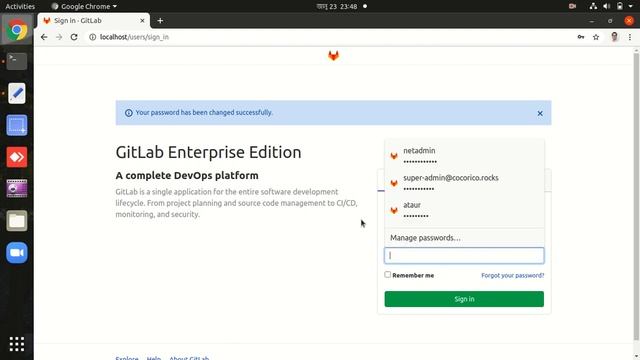
Task: Click the page vertical scrollbar
Action: (x=636, y=196)
